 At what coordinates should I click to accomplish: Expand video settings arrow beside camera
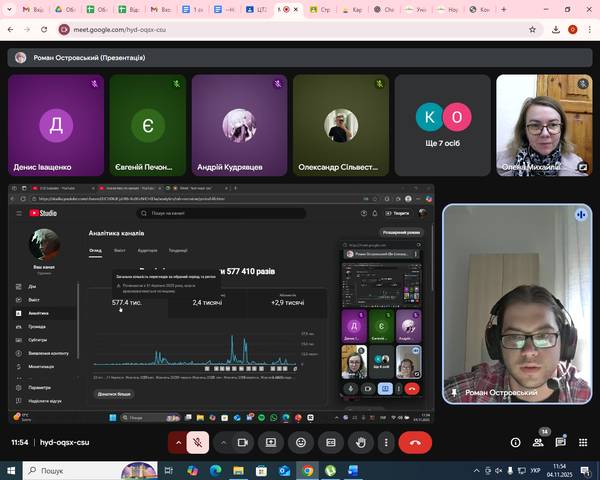(x=222, y=442)
